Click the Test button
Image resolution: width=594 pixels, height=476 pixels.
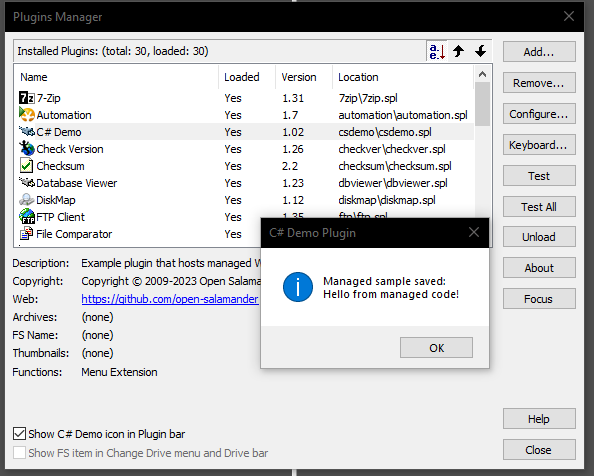click(x=539, y=176)
